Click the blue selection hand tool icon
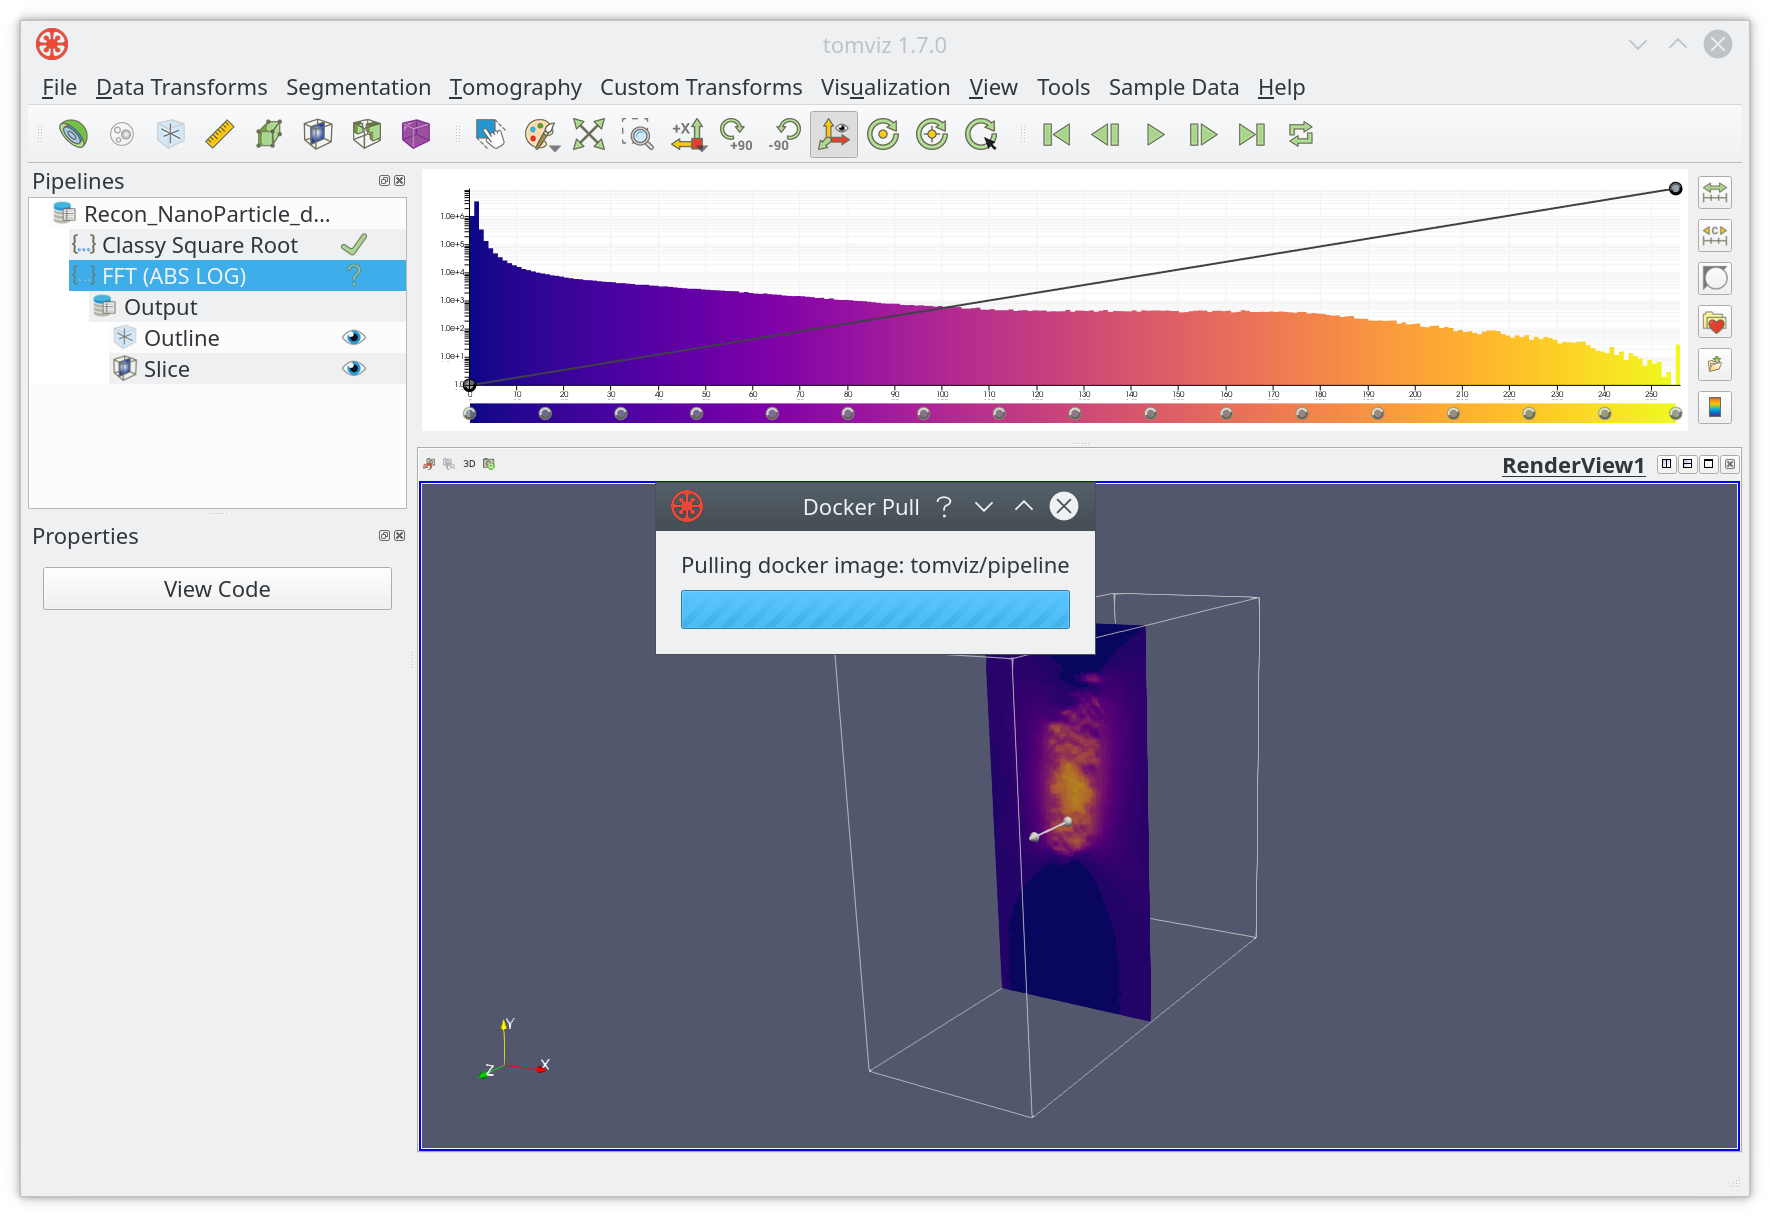This screenshot has height=1217, width=1770. pyautogui.click(x=490, y=134)
